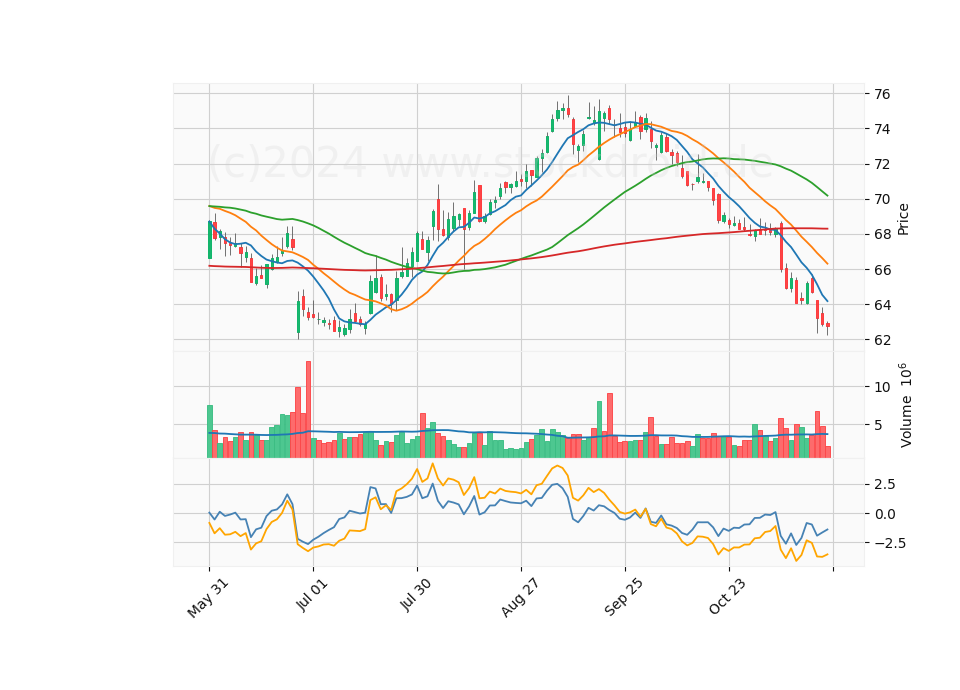
Task: Click the "Price" axis title
Action: 903,219
